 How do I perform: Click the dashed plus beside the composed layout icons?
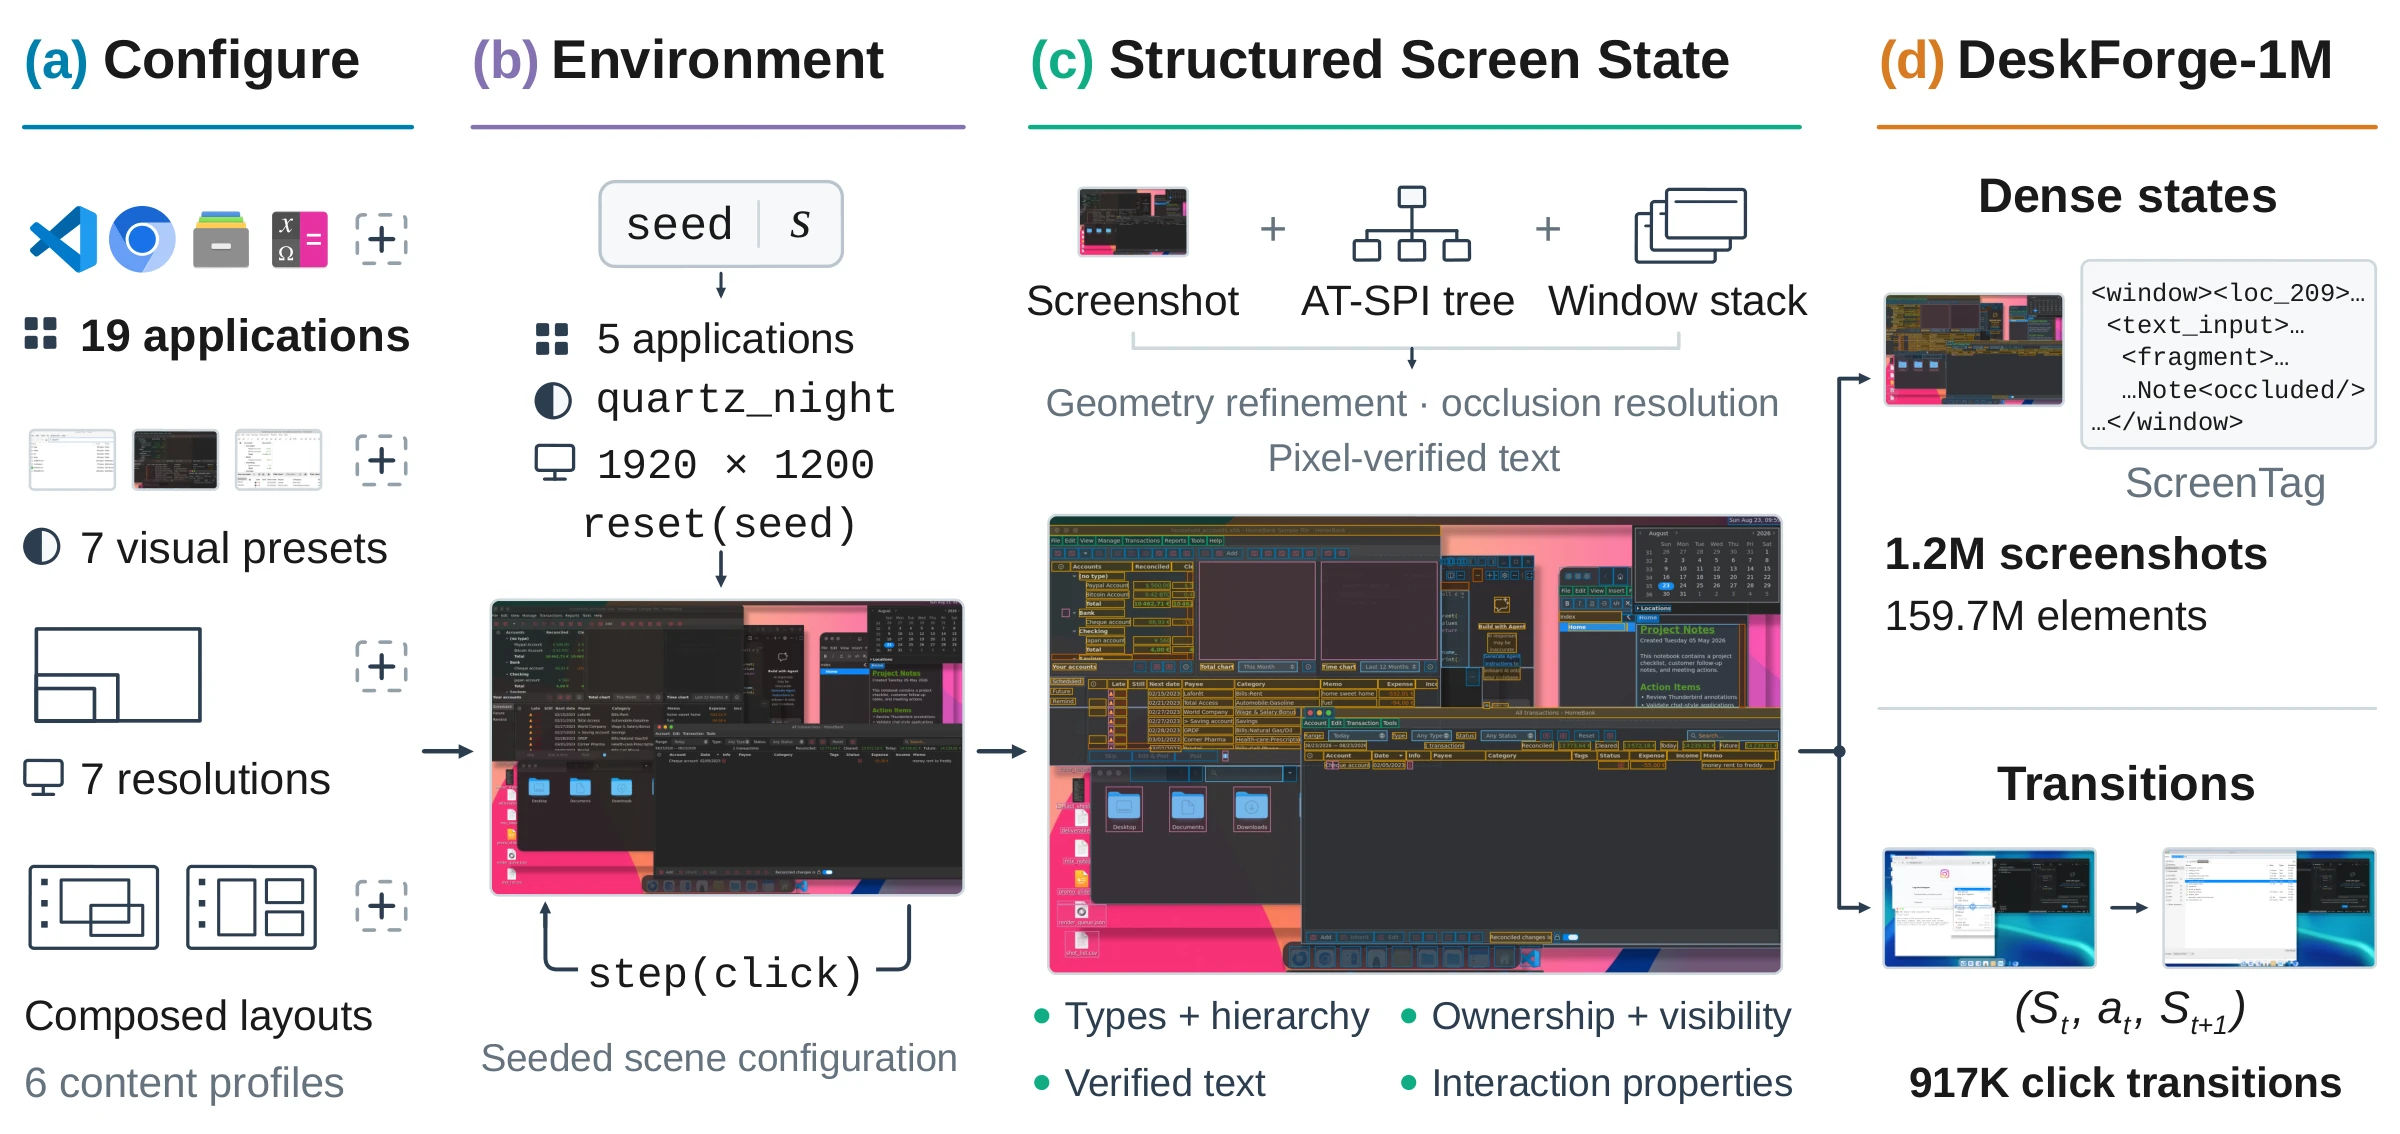click(x=381, y=906)
